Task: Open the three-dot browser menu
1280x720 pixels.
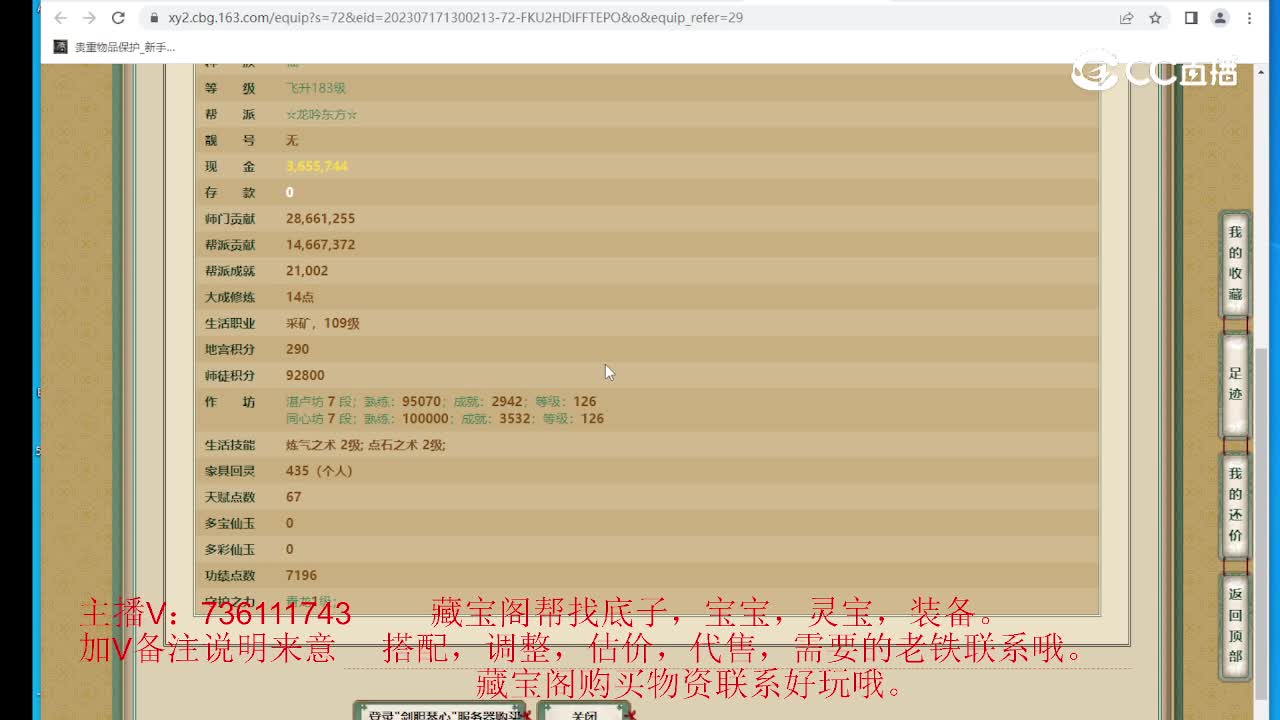Action: pyautogui.click(x=1250, y=17)
